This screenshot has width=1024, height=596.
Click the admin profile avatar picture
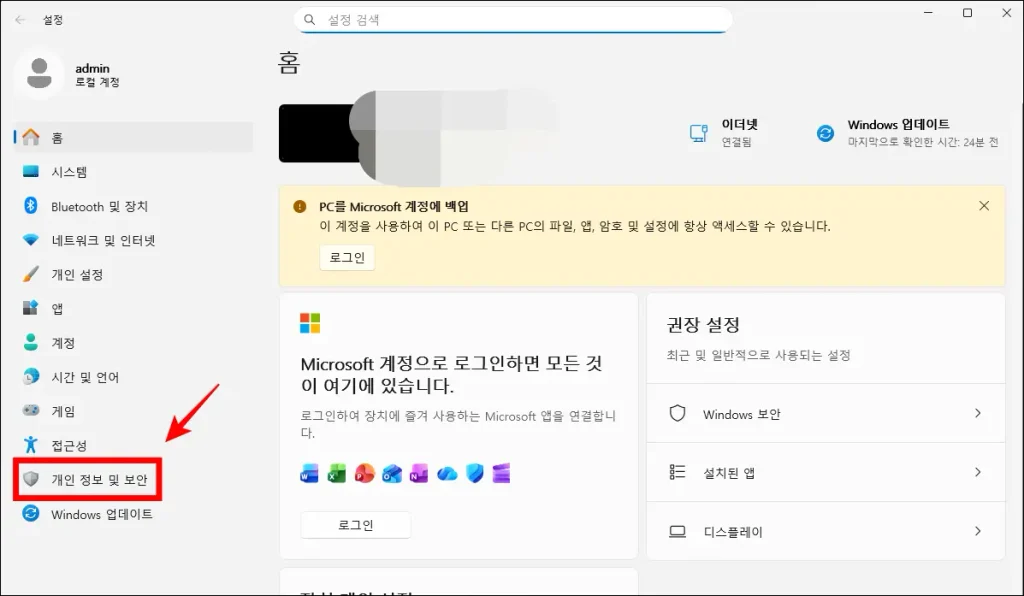[x=39, y=73]
